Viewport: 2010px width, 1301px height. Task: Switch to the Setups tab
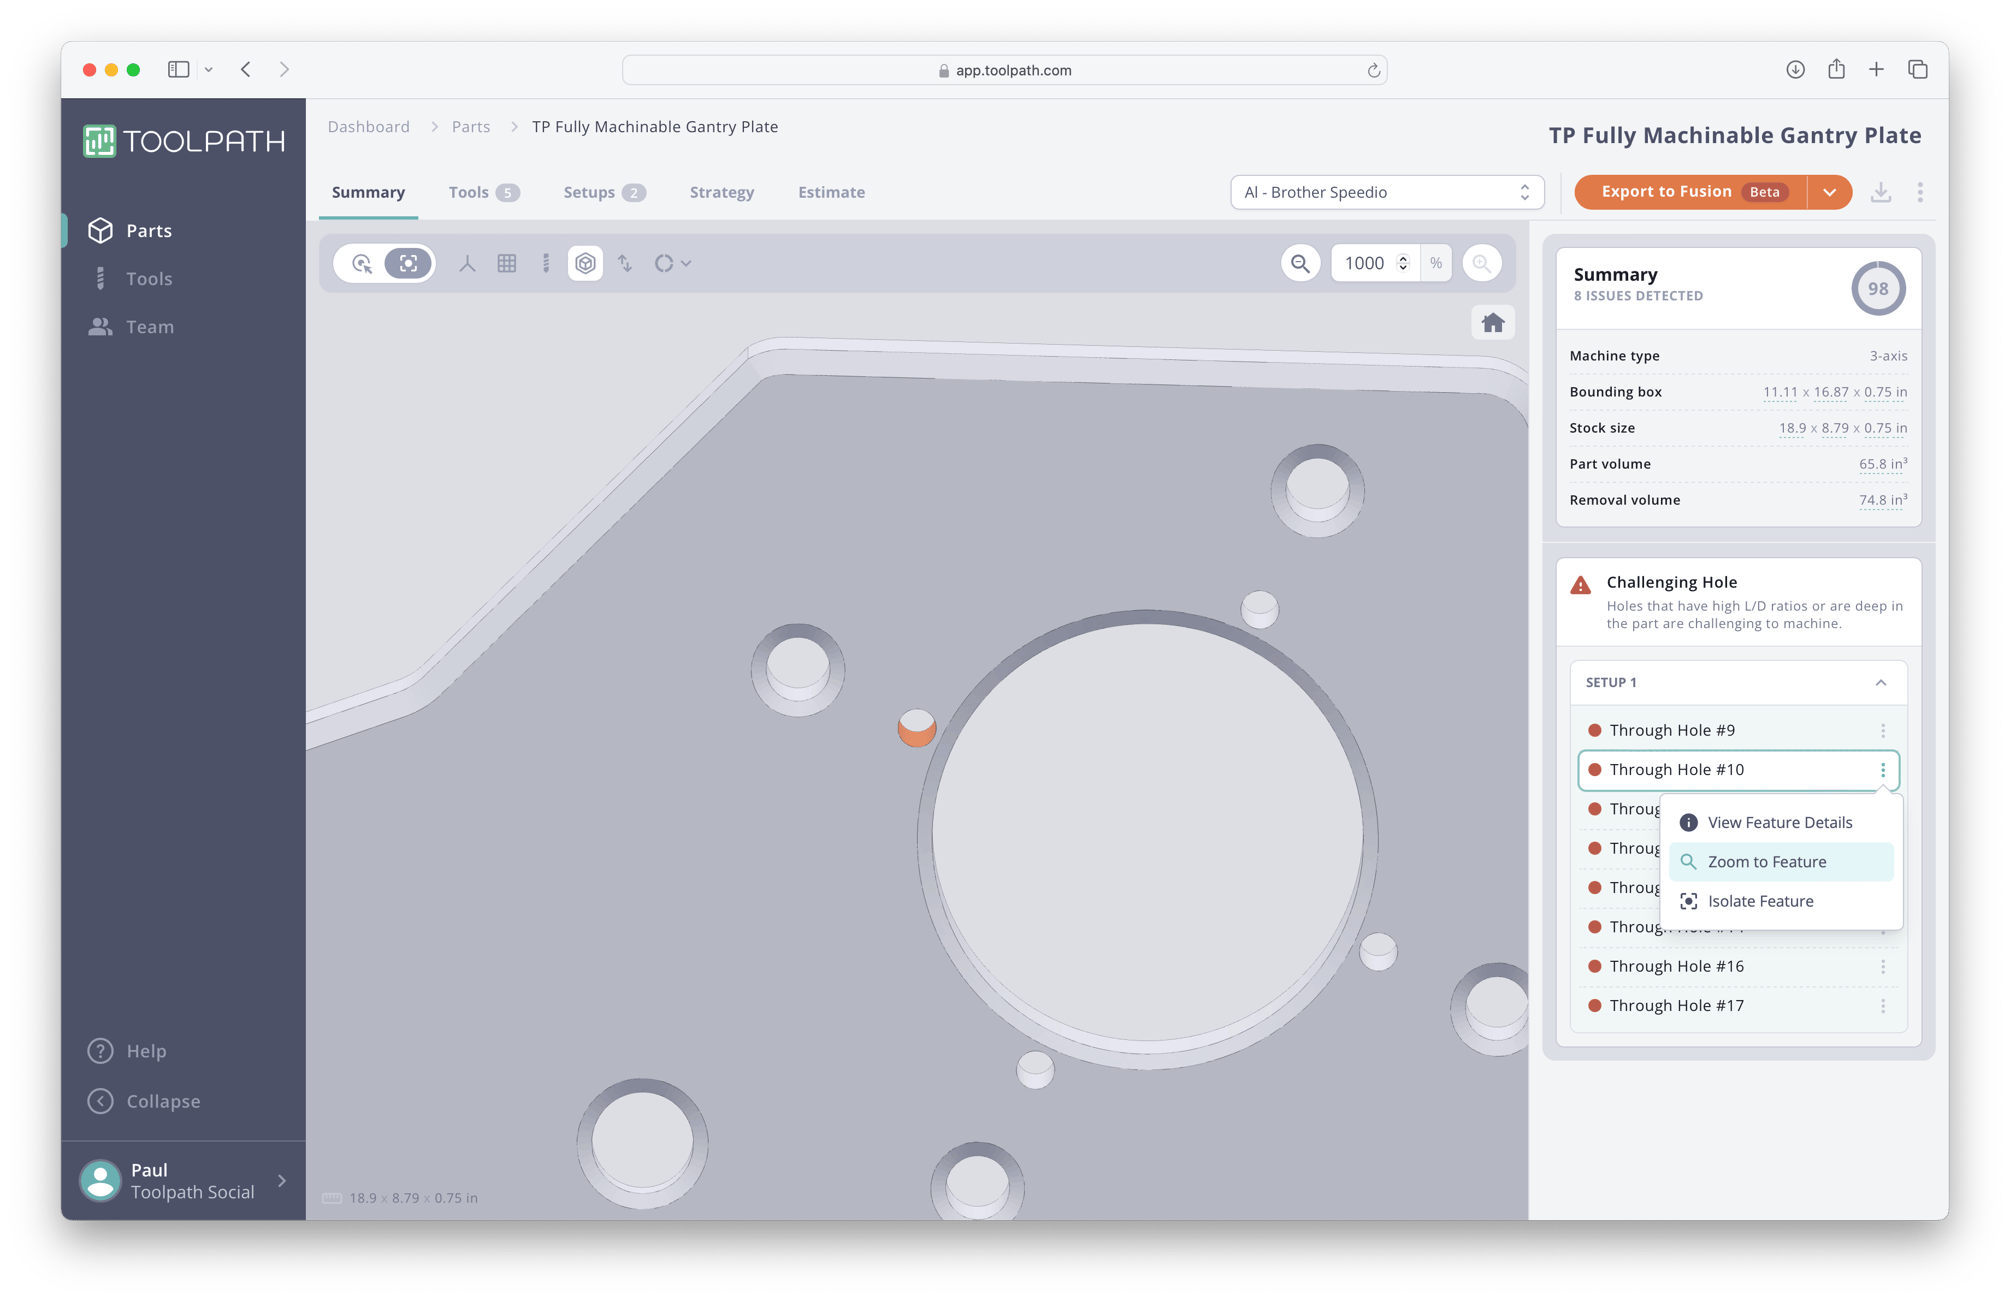coord(592,192)
